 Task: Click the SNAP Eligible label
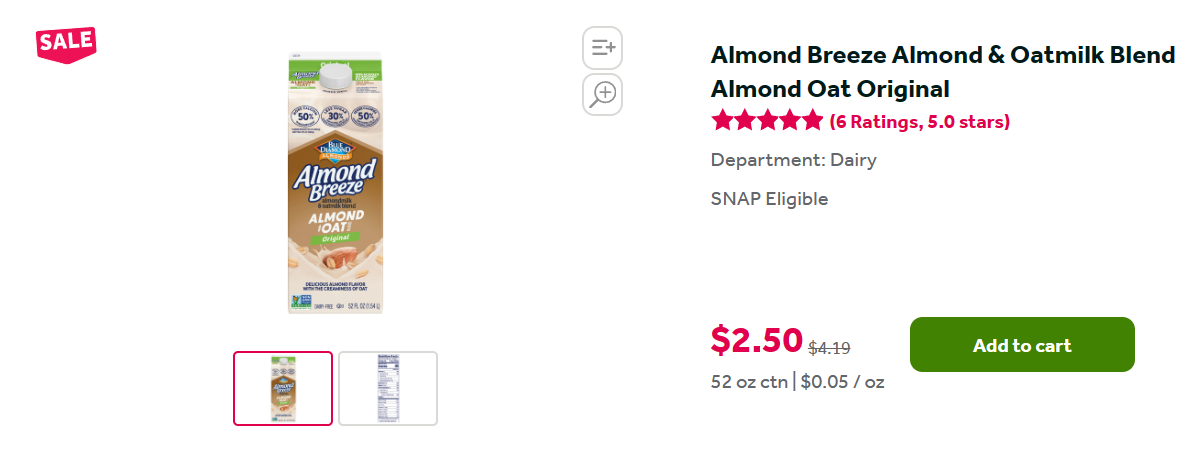(x=769, y=199)
